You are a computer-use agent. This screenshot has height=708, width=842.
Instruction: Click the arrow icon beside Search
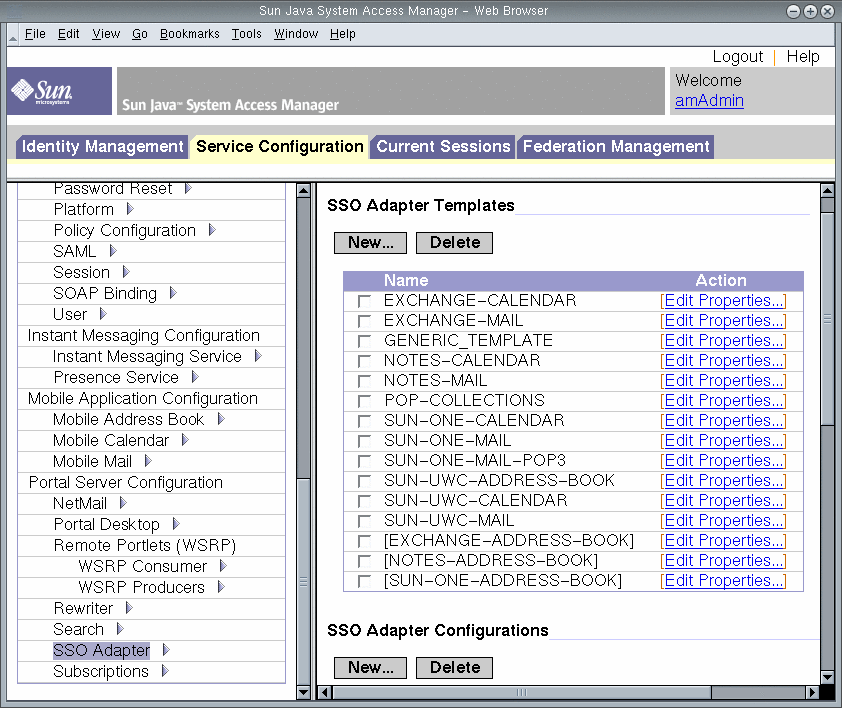tap(120, 628)
